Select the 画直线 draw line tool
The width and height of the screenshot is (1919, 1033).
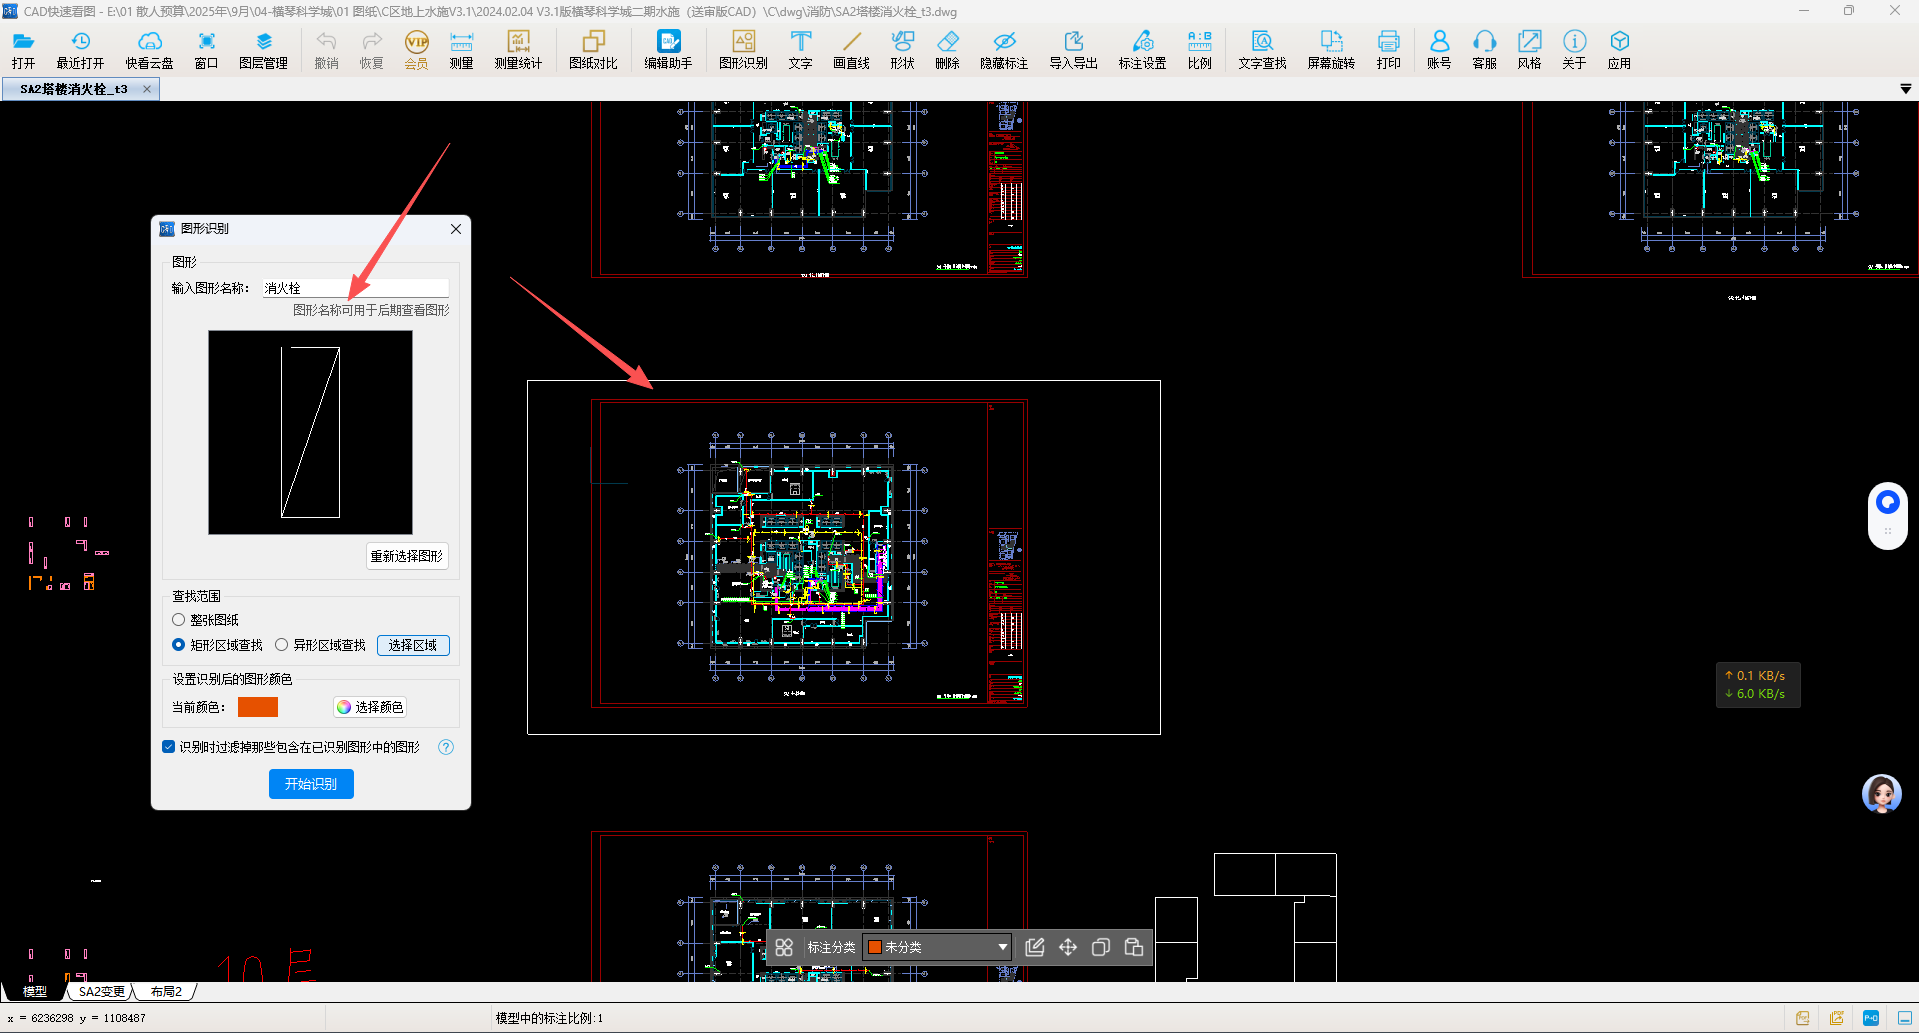[x=851, y=50]
